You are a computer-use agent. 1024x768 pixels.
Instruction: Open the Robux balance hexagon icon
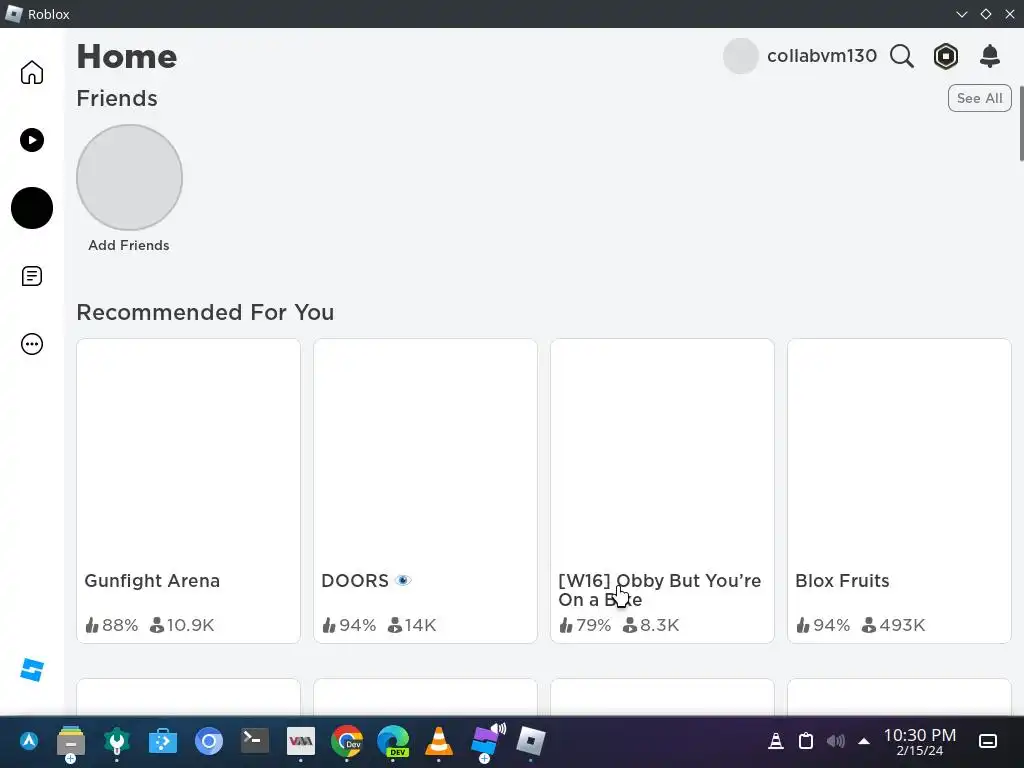[946, 56]
